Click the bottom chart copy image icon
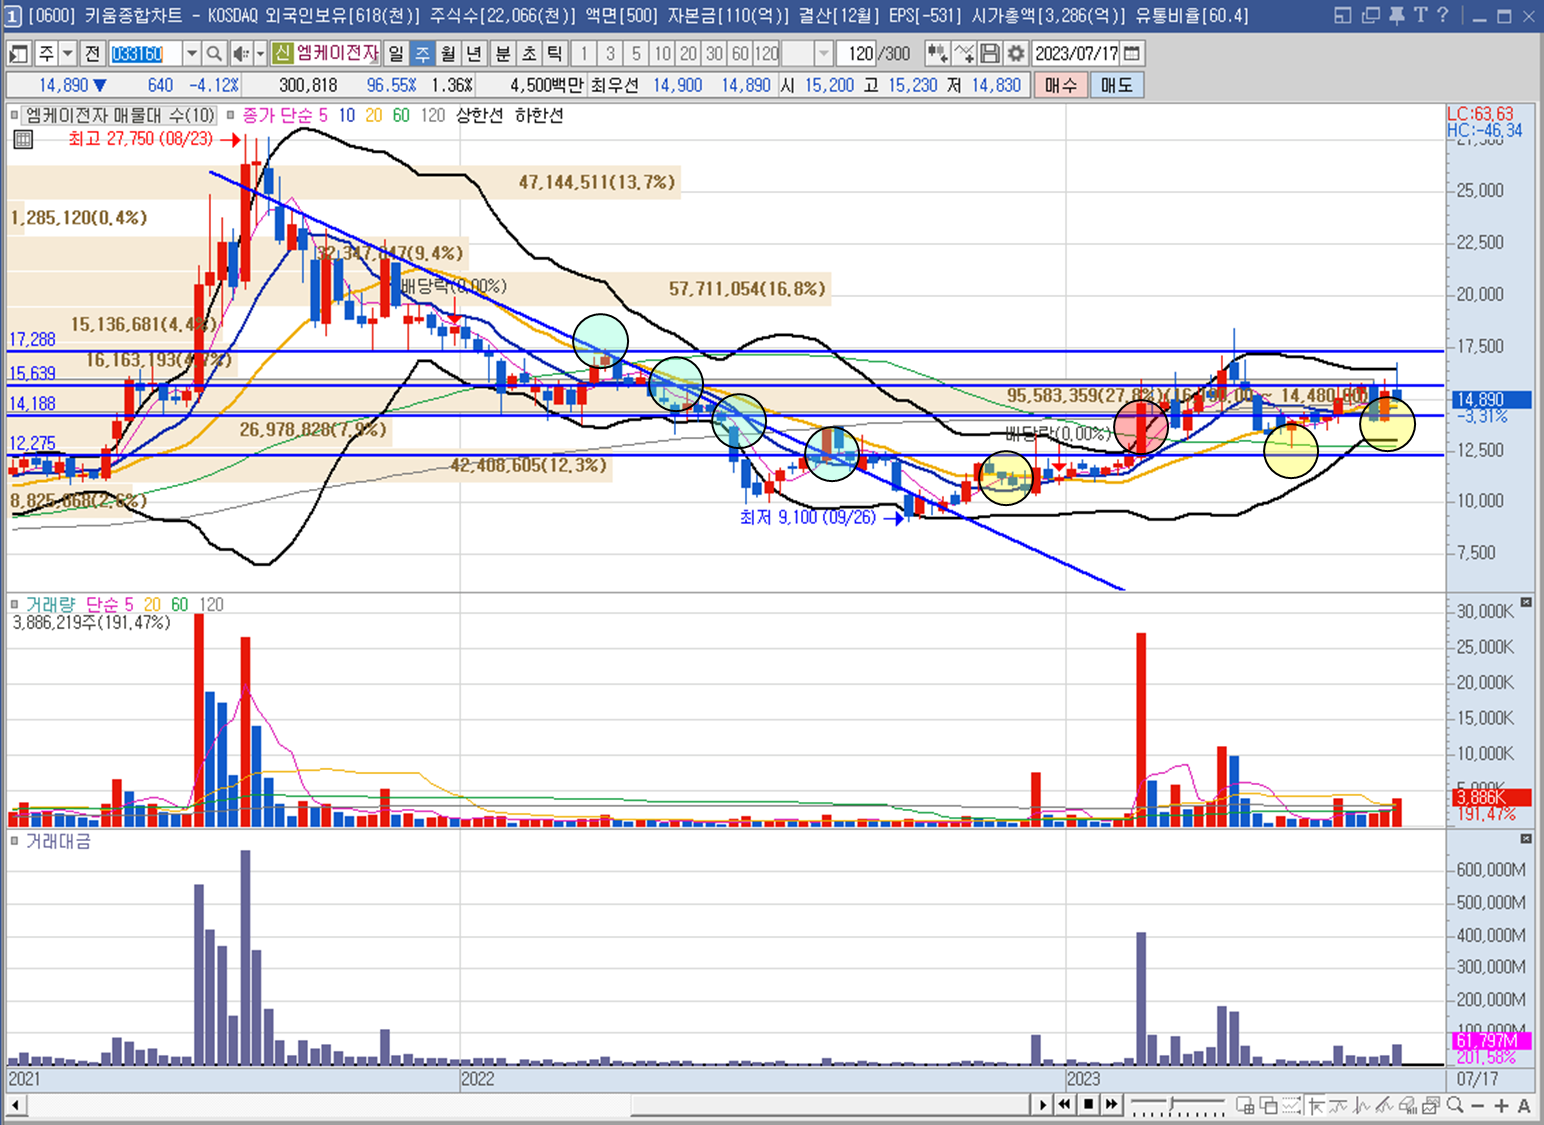The image size is (1544, 1125). pos(1431,1105)
